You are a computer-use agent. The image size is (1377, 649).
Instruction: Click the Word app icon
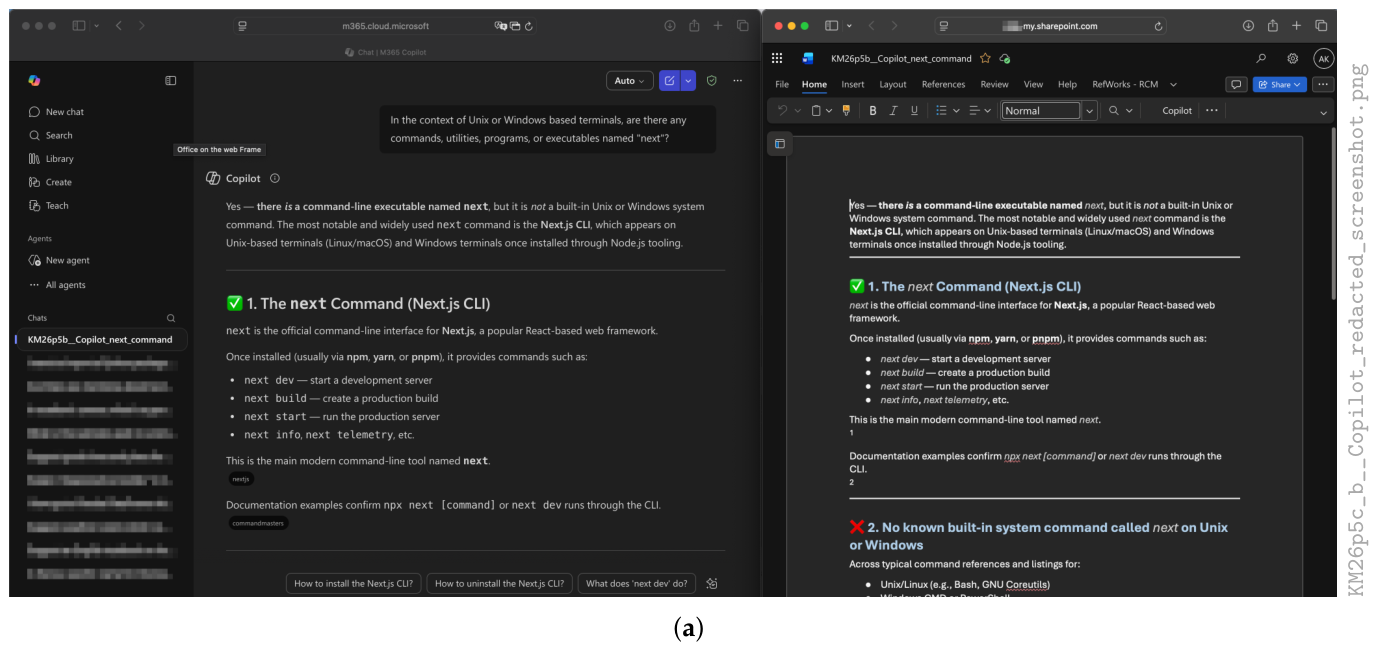pyautogui.click(x=808, y=58)
